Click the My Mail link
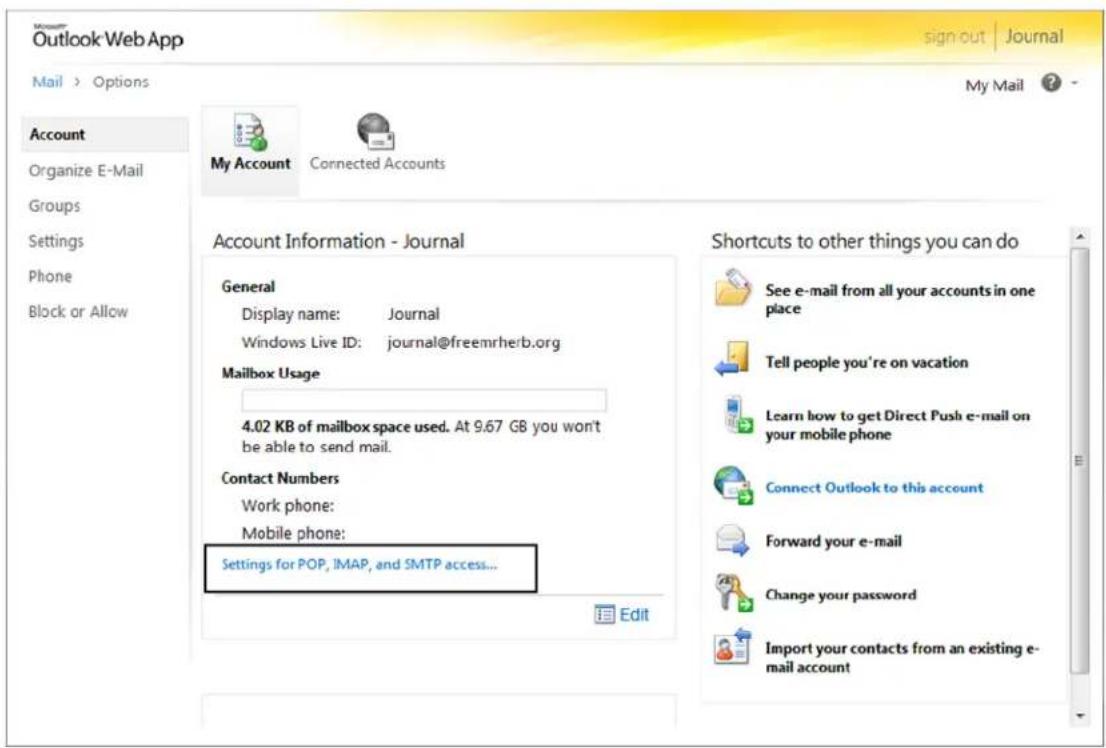1106x748 pixels. click(x=994, y=85)
